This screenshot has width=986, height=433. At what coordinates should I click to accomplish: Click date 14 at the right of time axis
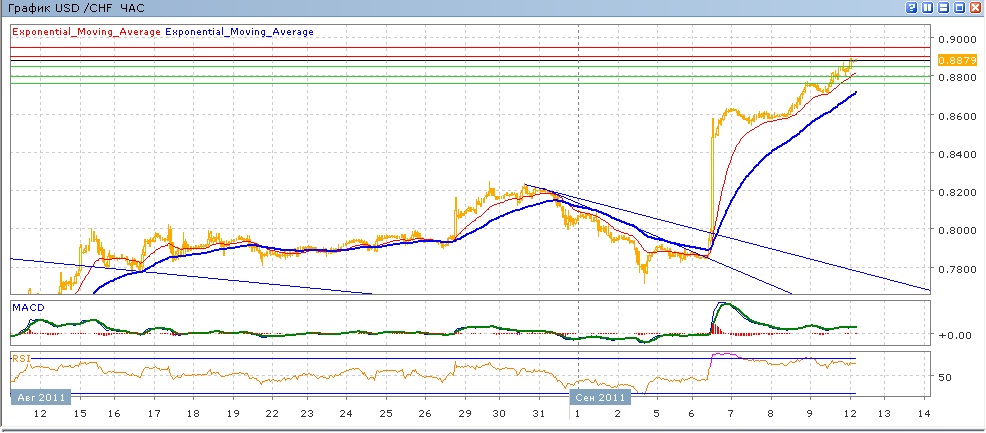pyautogui.click(x=923, y=414)
